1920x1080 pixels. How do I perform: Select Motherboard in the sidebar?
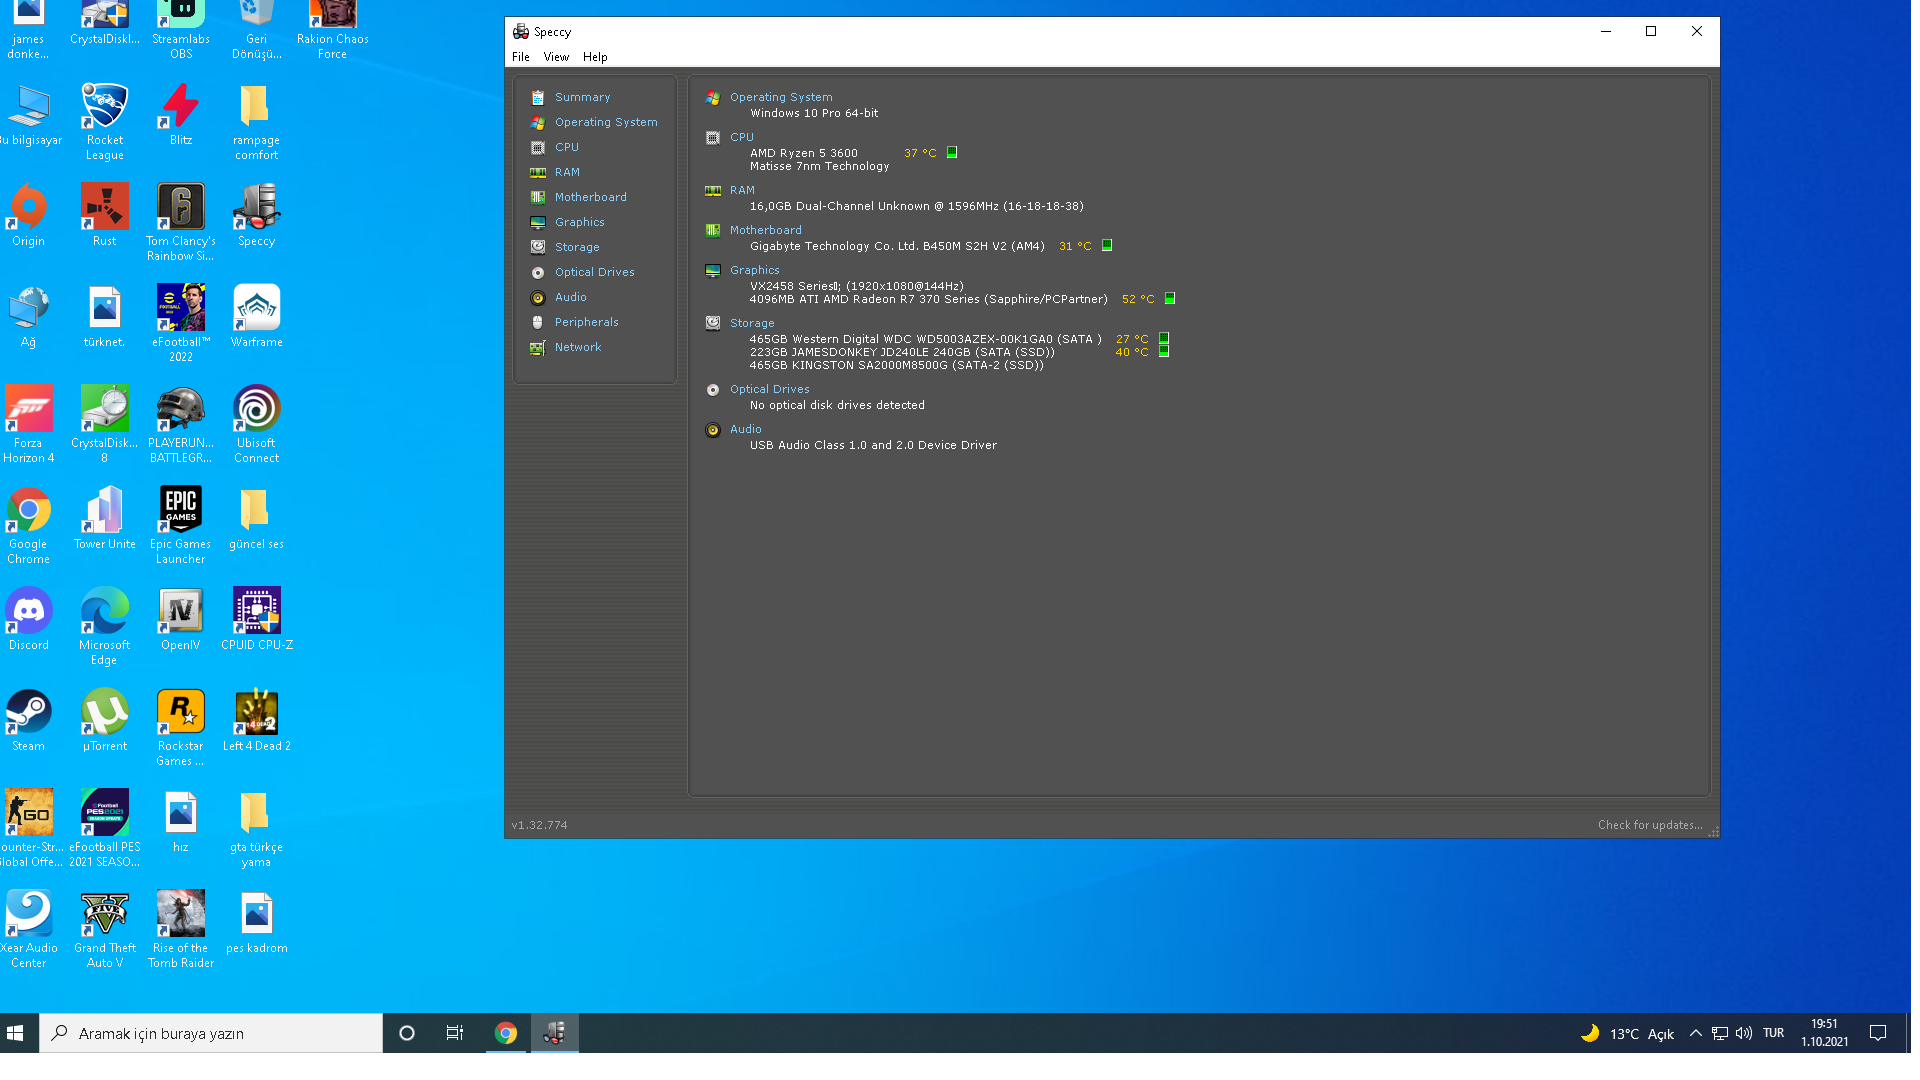tap(590, 197)
